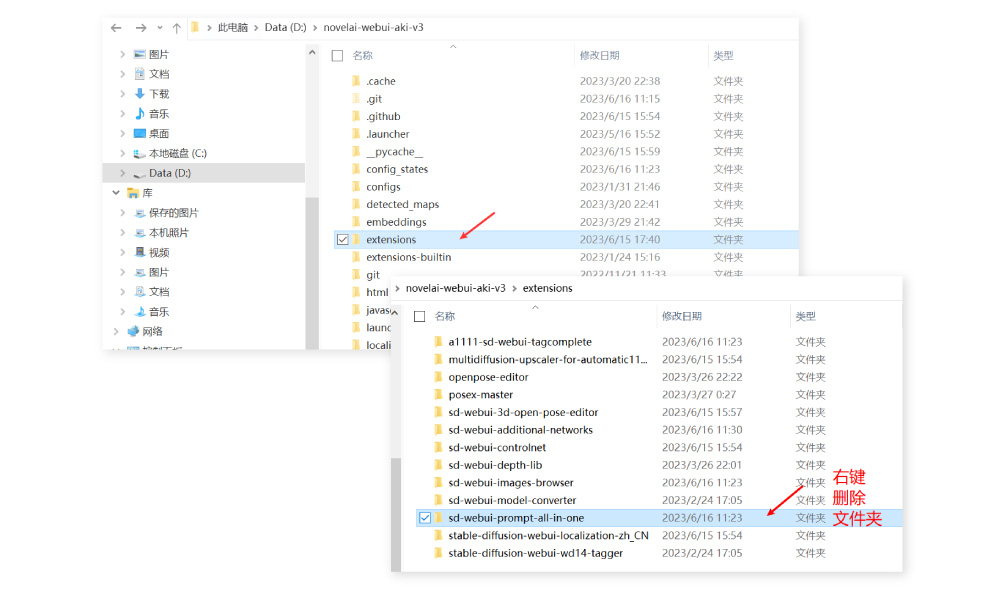Click the sd-webui-images-browser folder icon
Image resolution: width=1000 pixels, height=589 pixels.
pos(438,483)
